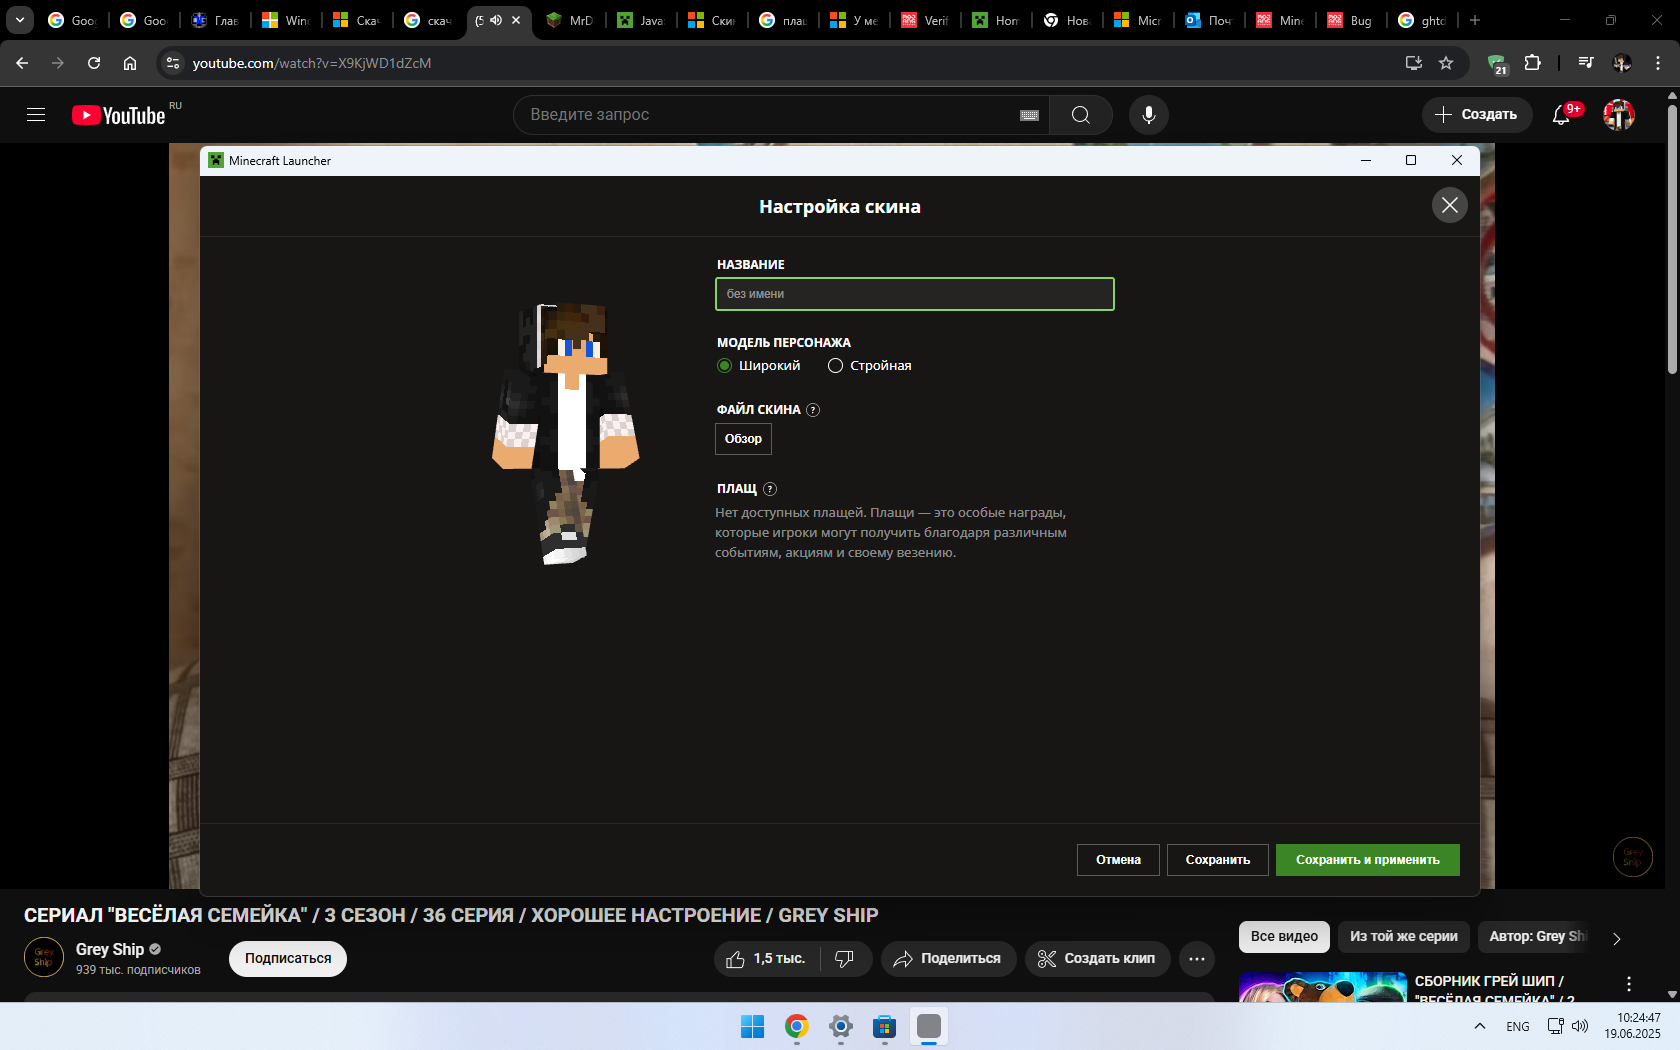This screenshot has width=1680, height=1050.
Task: Share the video with Поделиться
Action: click(x=948, y=959)
